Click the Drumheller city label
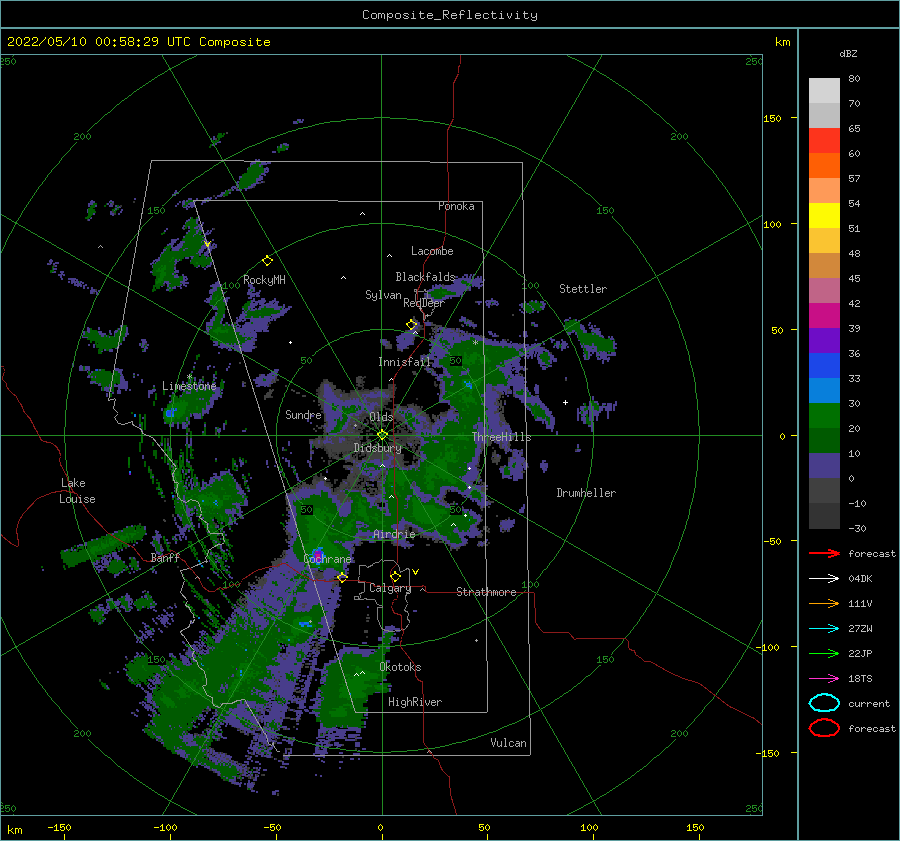Screen dimensions: 900x841 point(585,493)
